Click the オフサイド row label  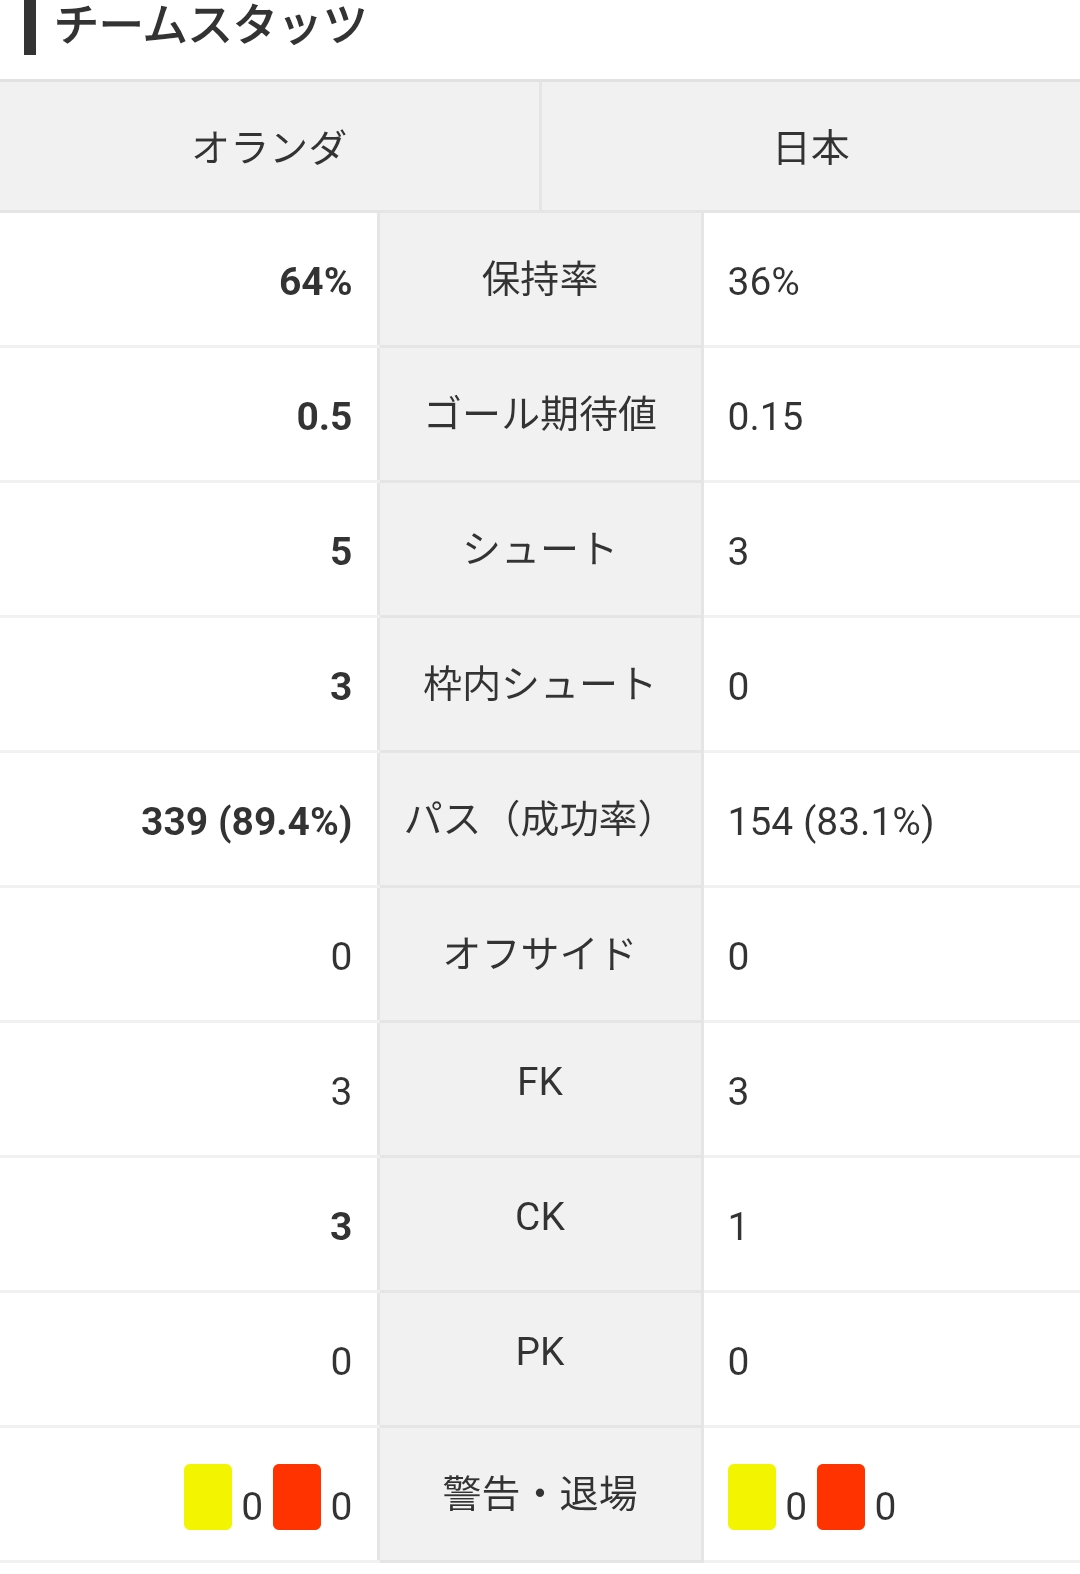pyautogui.click(x=540, y=954)
